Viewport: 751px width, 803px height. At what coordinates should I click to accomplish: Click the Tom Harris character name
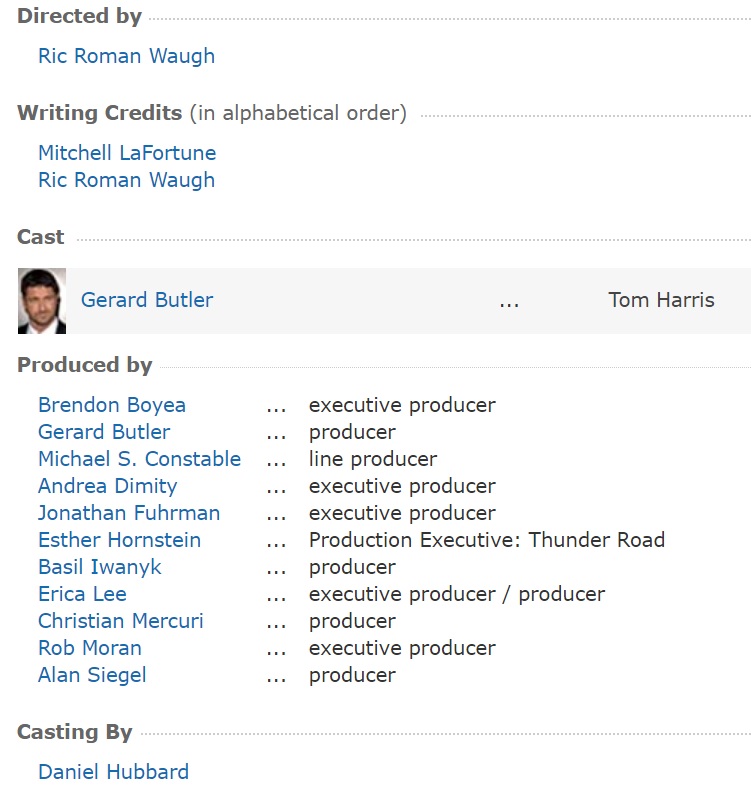[x=661, y=300]
